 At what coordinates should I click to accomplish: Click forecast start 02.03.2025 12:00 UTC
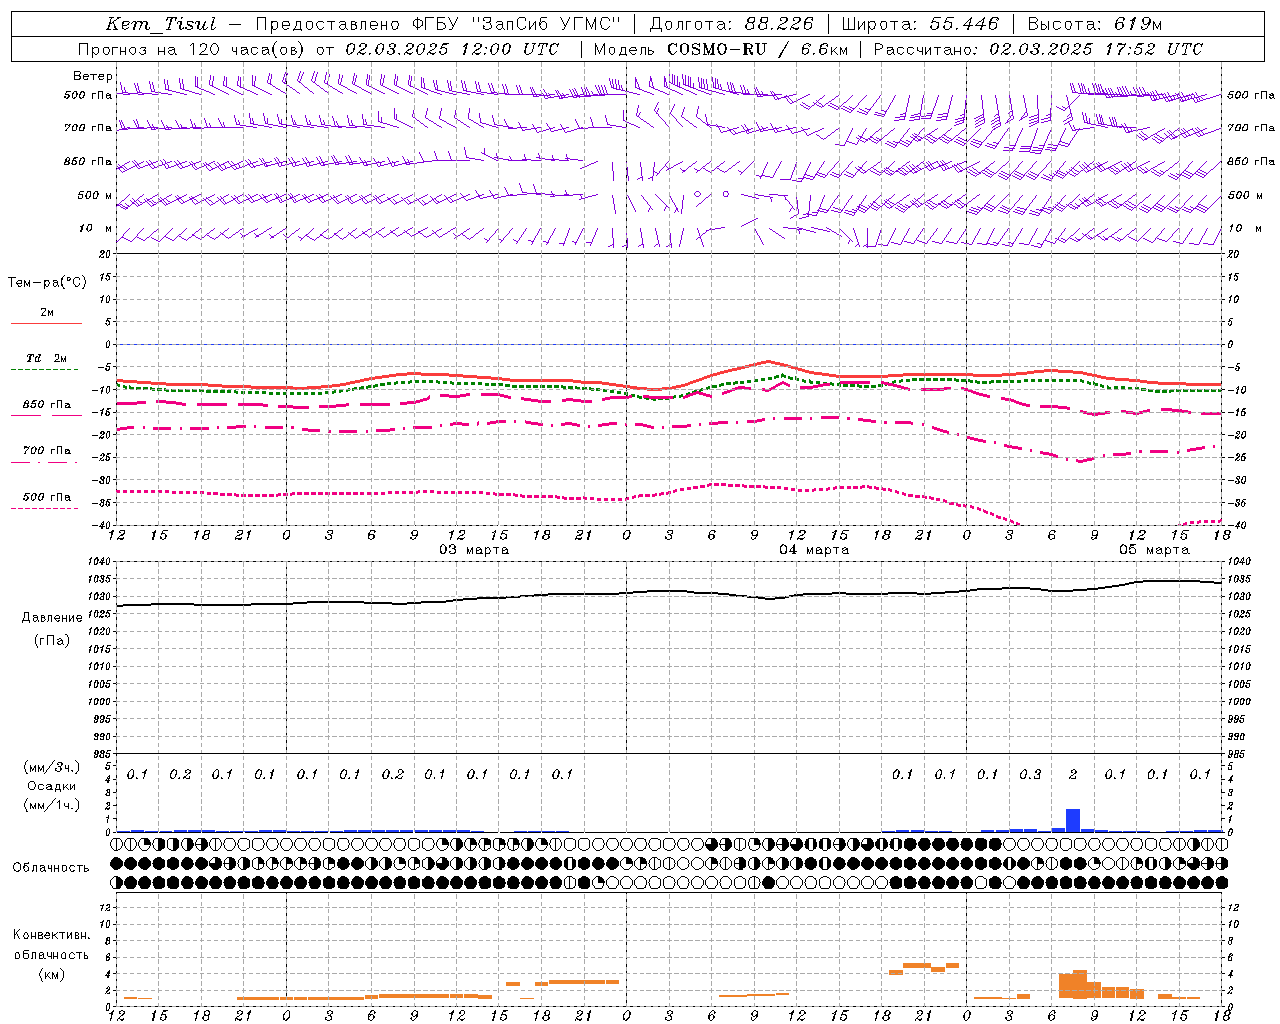452,49
